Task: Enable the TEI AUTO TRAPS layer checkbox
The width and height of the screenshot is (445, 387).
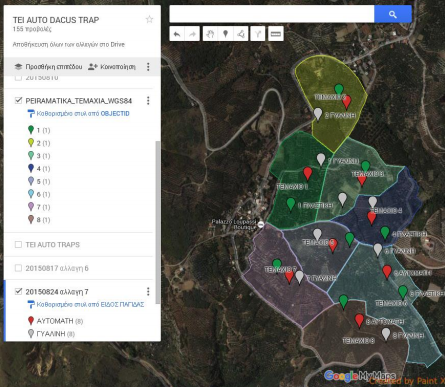Action: tap(18, 245)
